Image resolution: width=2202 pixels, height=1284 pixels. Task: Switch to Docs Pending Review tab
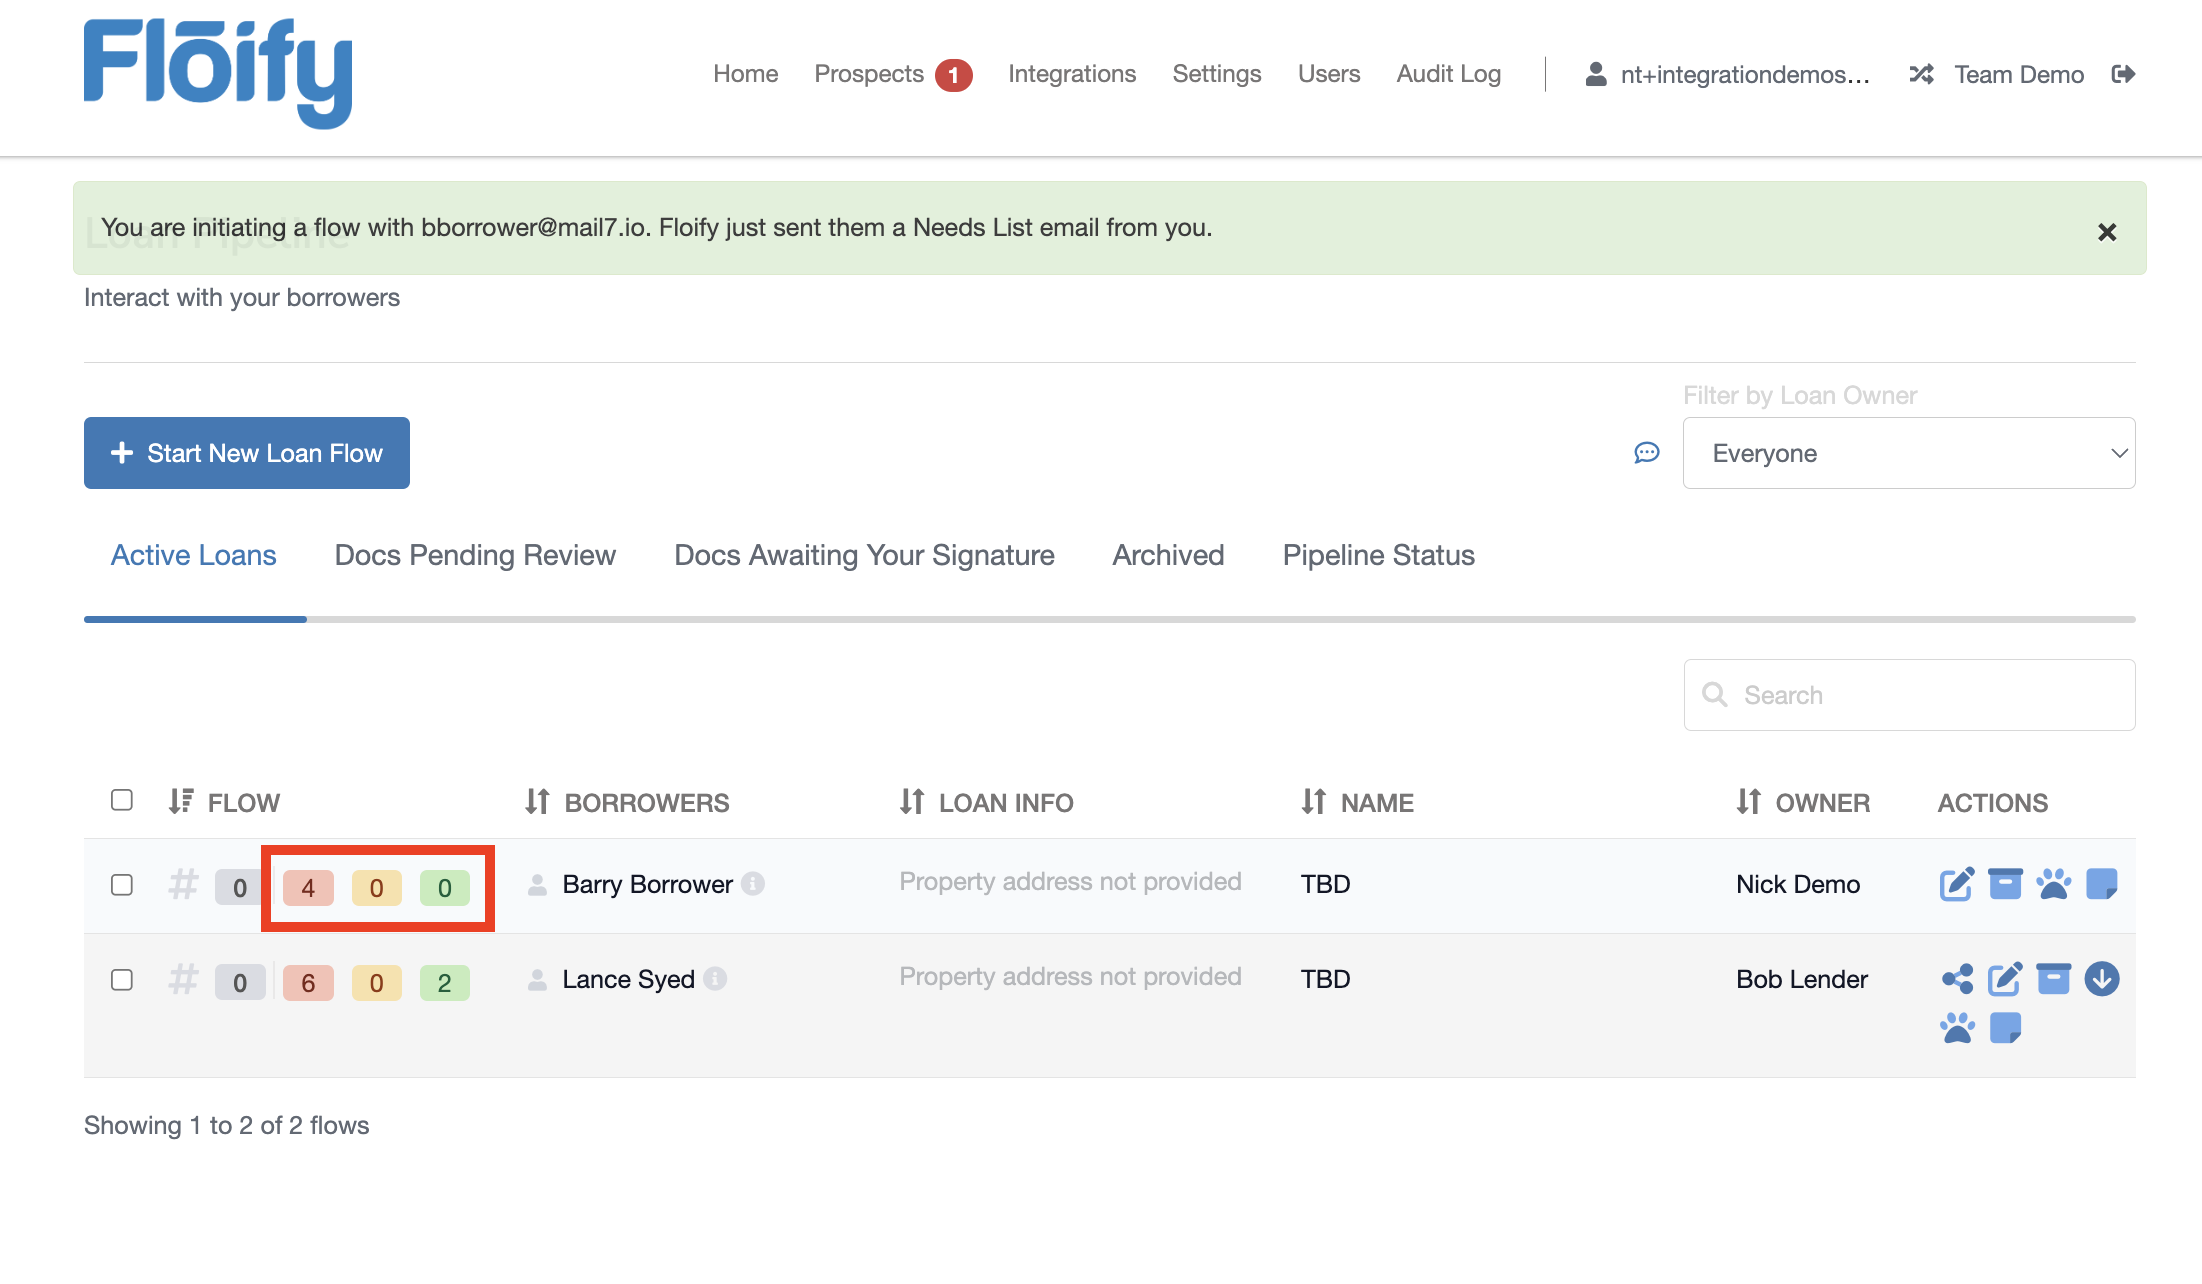[475, 555]
